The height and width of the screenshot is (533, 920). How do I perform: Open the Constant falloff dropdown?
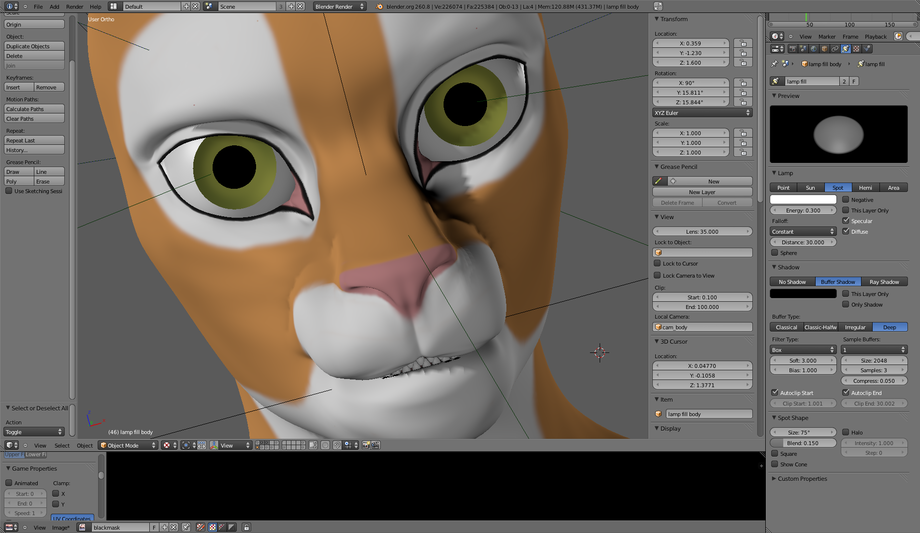[x=803, y=231]
